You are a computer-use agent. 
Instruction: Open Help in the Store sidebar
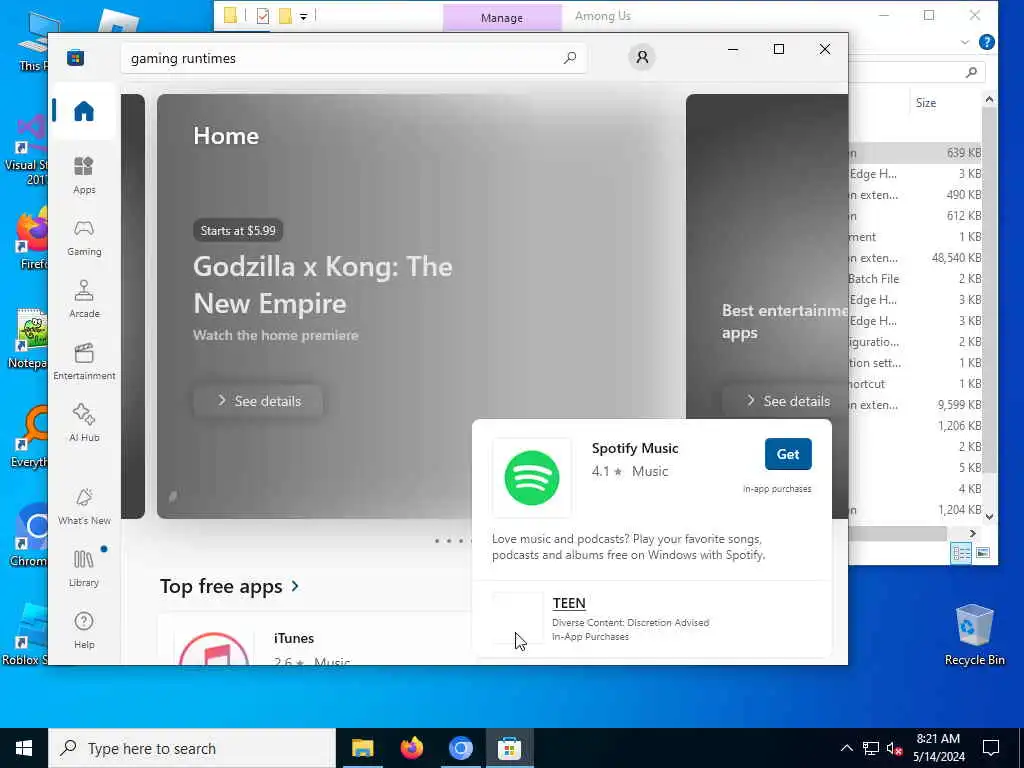(84, 631)
